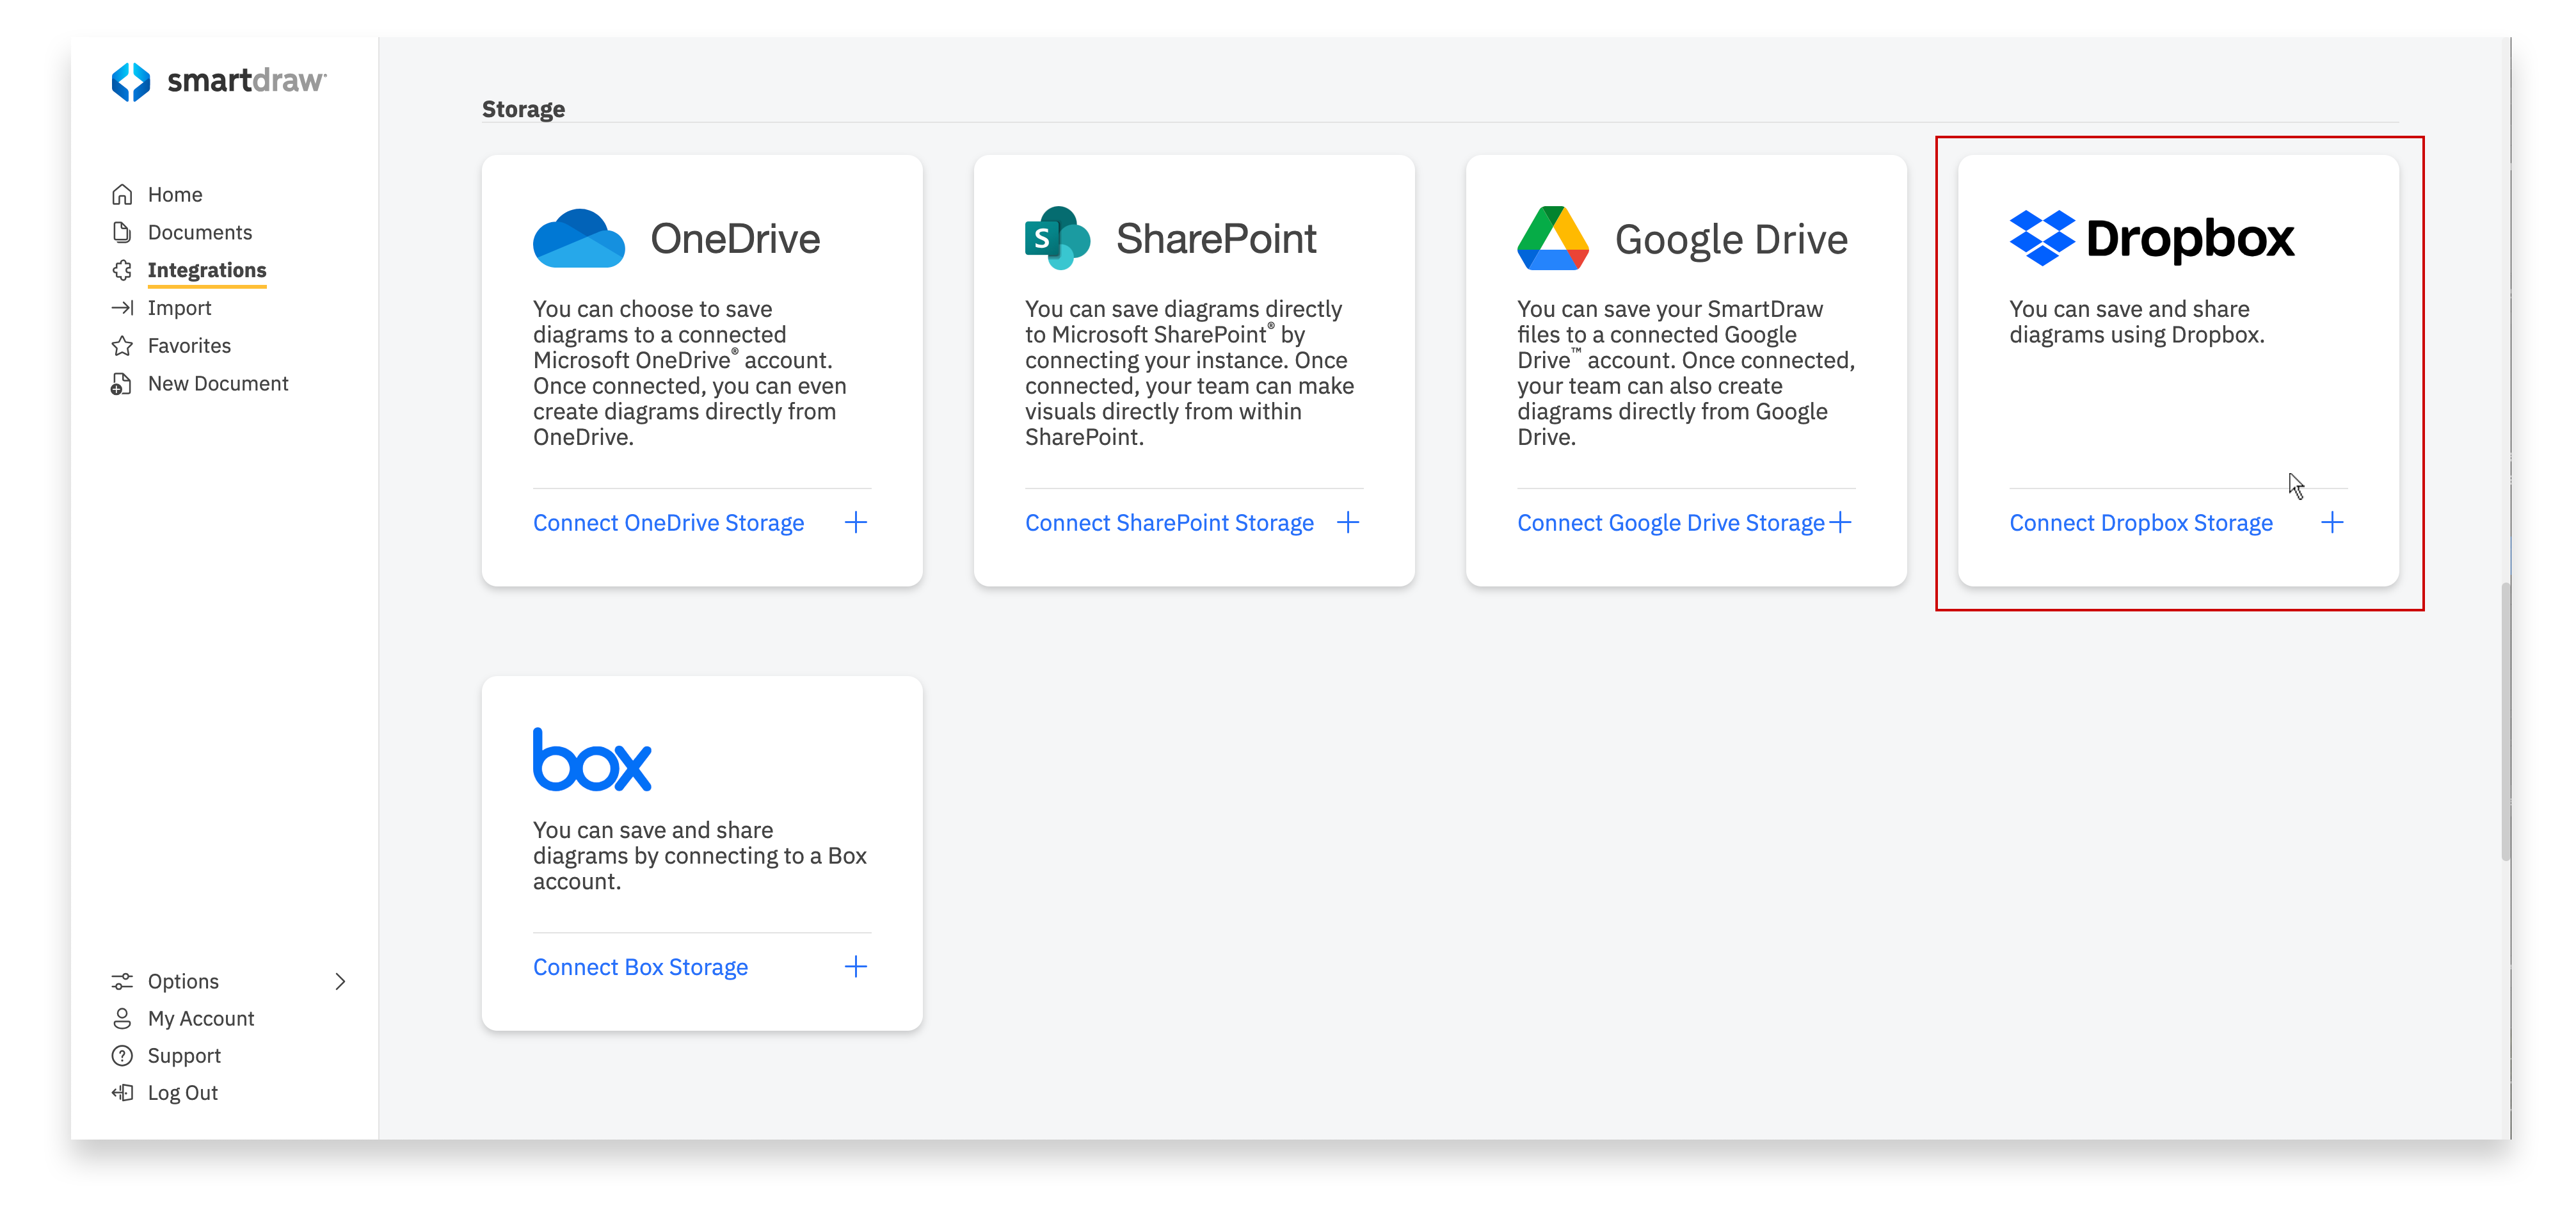This screenshot has width=2576, height=1210.
Task: Click the OneDrive cloud logo
Action: (580, 238)
